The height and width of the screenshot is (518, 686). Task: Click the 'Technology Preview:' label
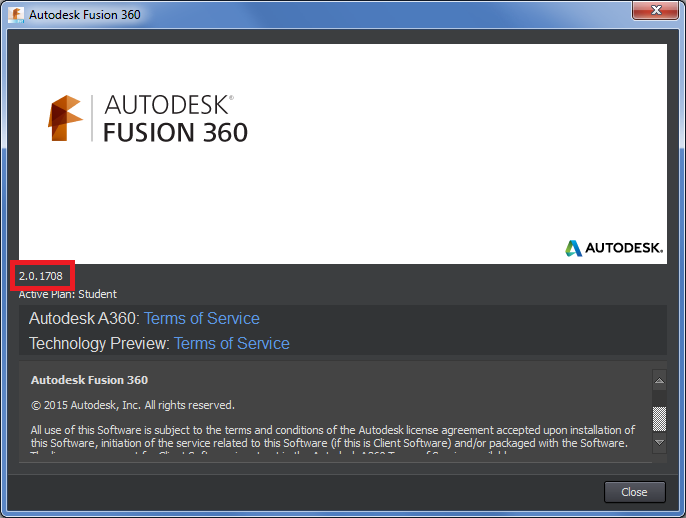pos(99,343)
